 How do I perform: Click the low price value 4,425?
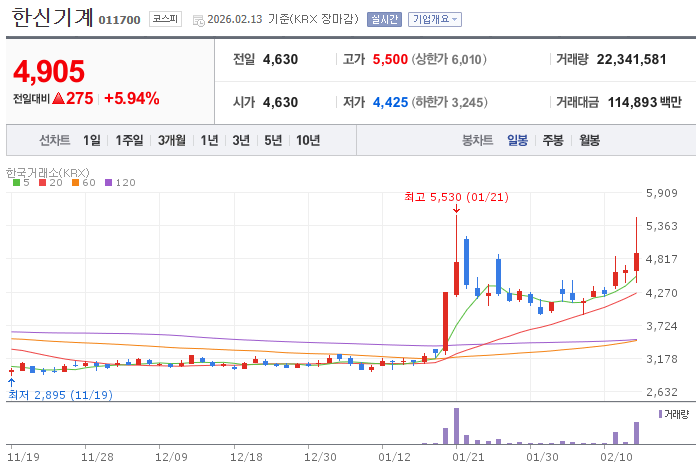(390, 103)
